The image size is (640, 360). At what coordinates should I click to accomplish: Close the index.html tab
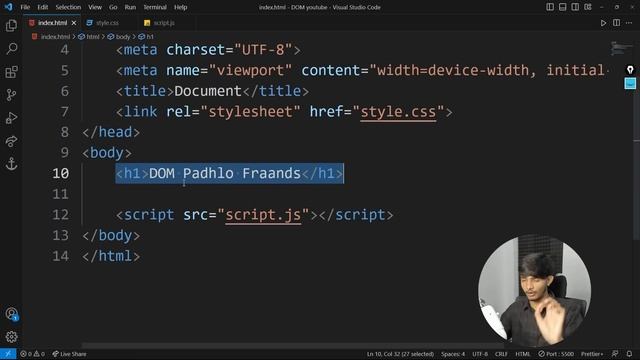74,23
